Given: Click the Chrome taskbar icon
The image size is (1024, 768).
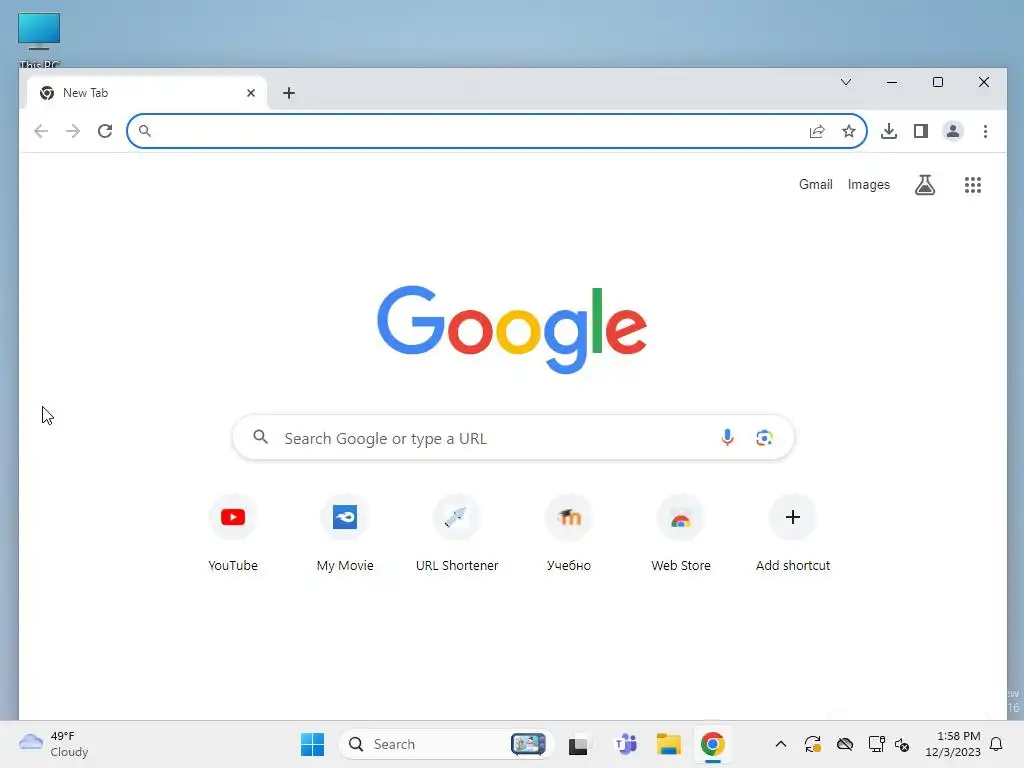Looking at the screenshot, I should pos(712,744).
